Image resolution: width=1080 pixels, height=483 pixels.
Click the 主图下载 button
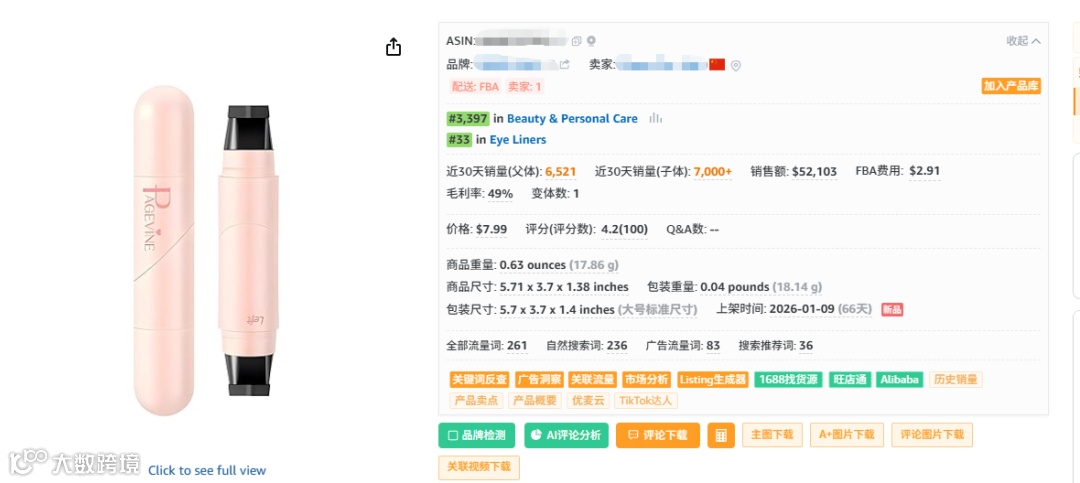(772, 435)
